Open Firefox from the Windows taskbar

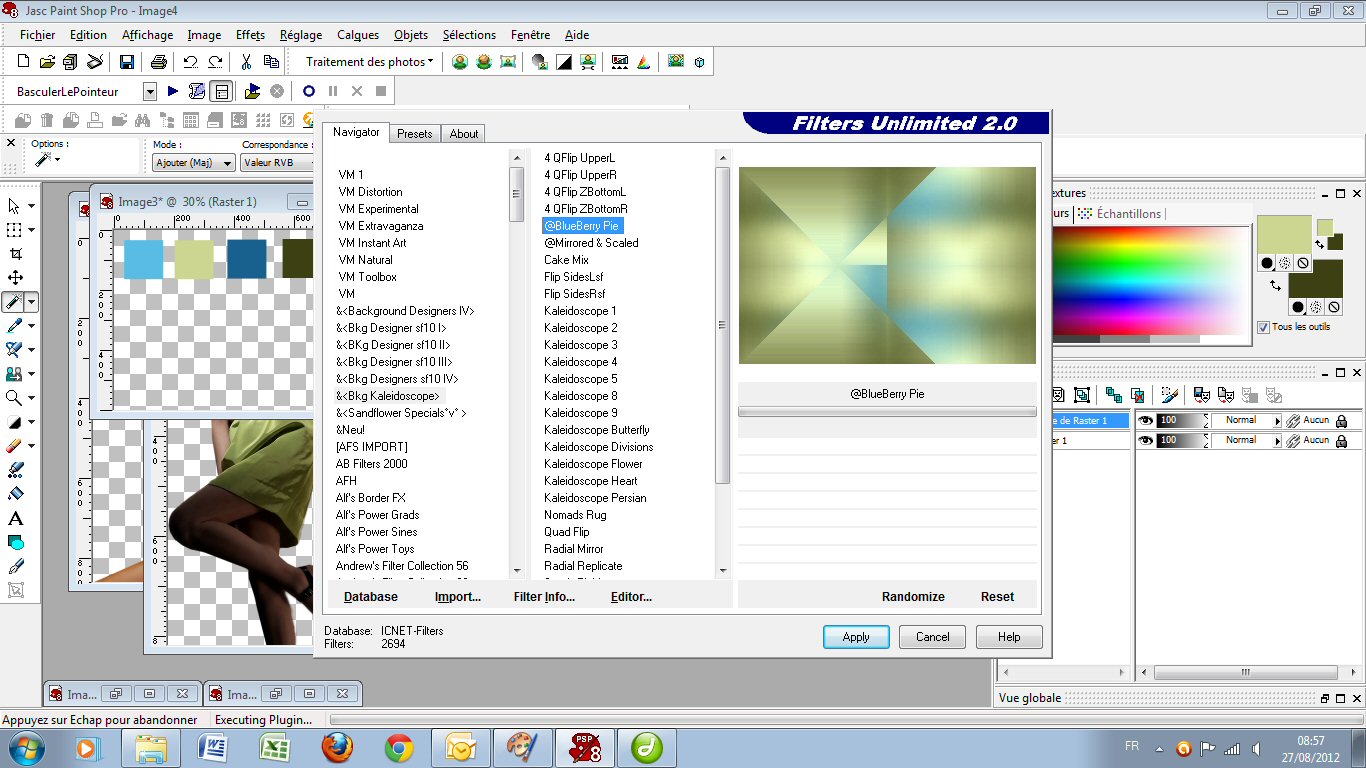pos(337,747)
